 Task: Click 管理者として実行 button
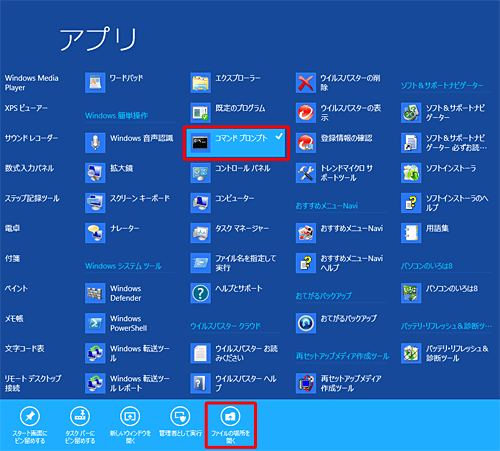click(x=180, y=421)
